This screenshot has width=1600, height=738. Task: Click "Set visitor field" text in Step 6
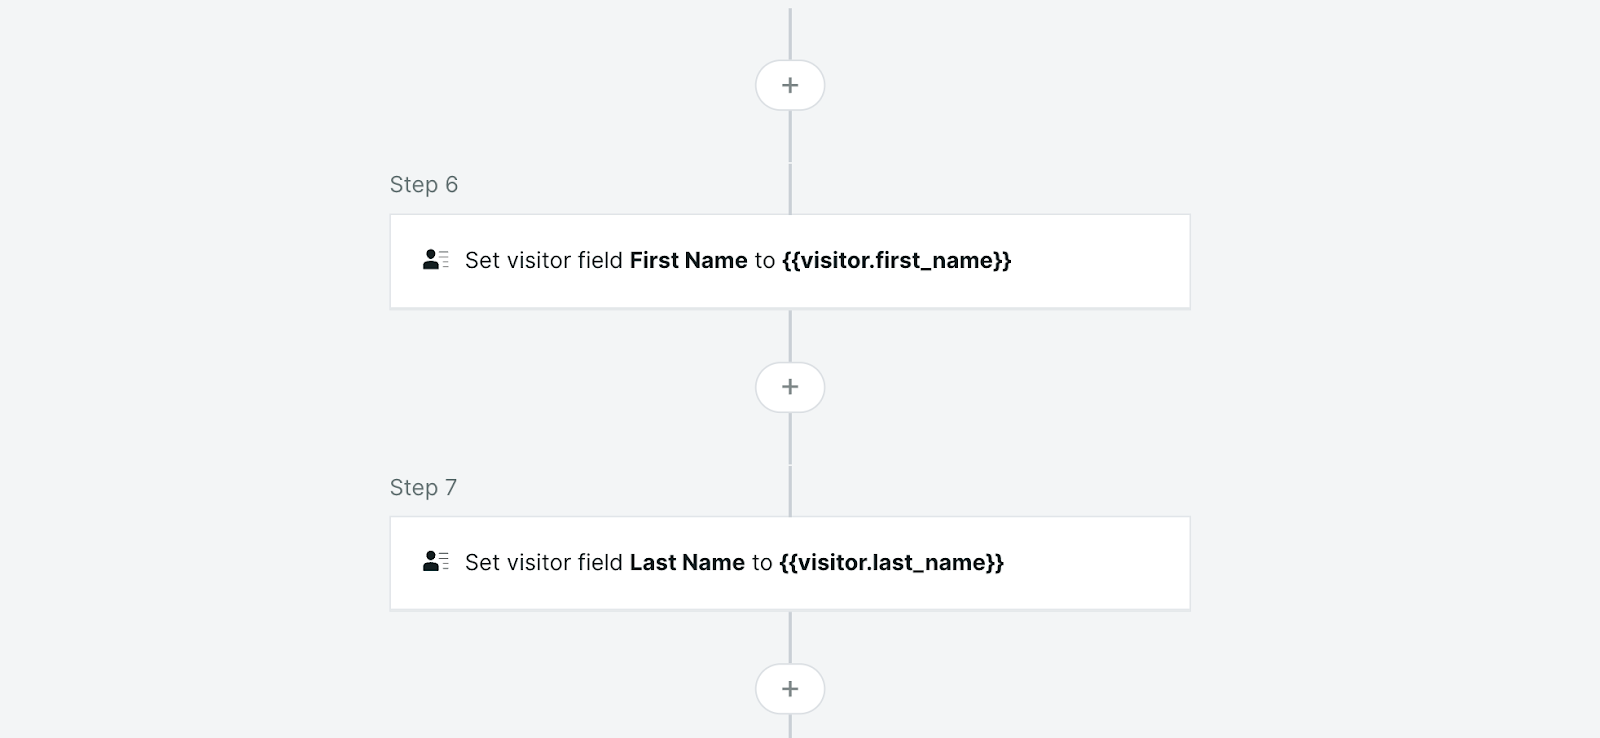pyautogui.click(x=543, y=261)
